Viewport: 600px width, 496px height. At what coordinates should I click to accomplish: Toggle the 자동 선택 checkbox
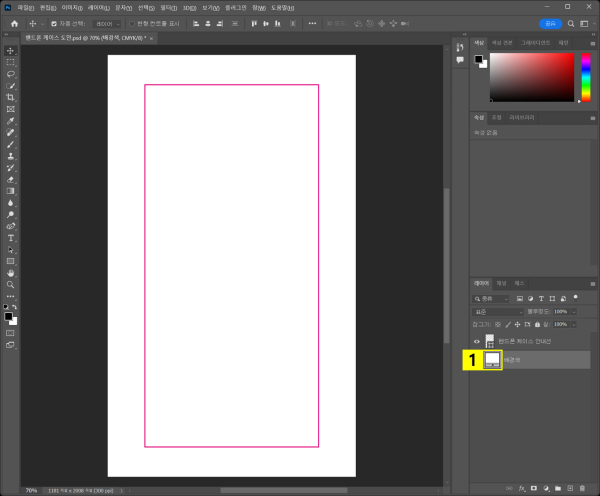(x=54, y=23)
